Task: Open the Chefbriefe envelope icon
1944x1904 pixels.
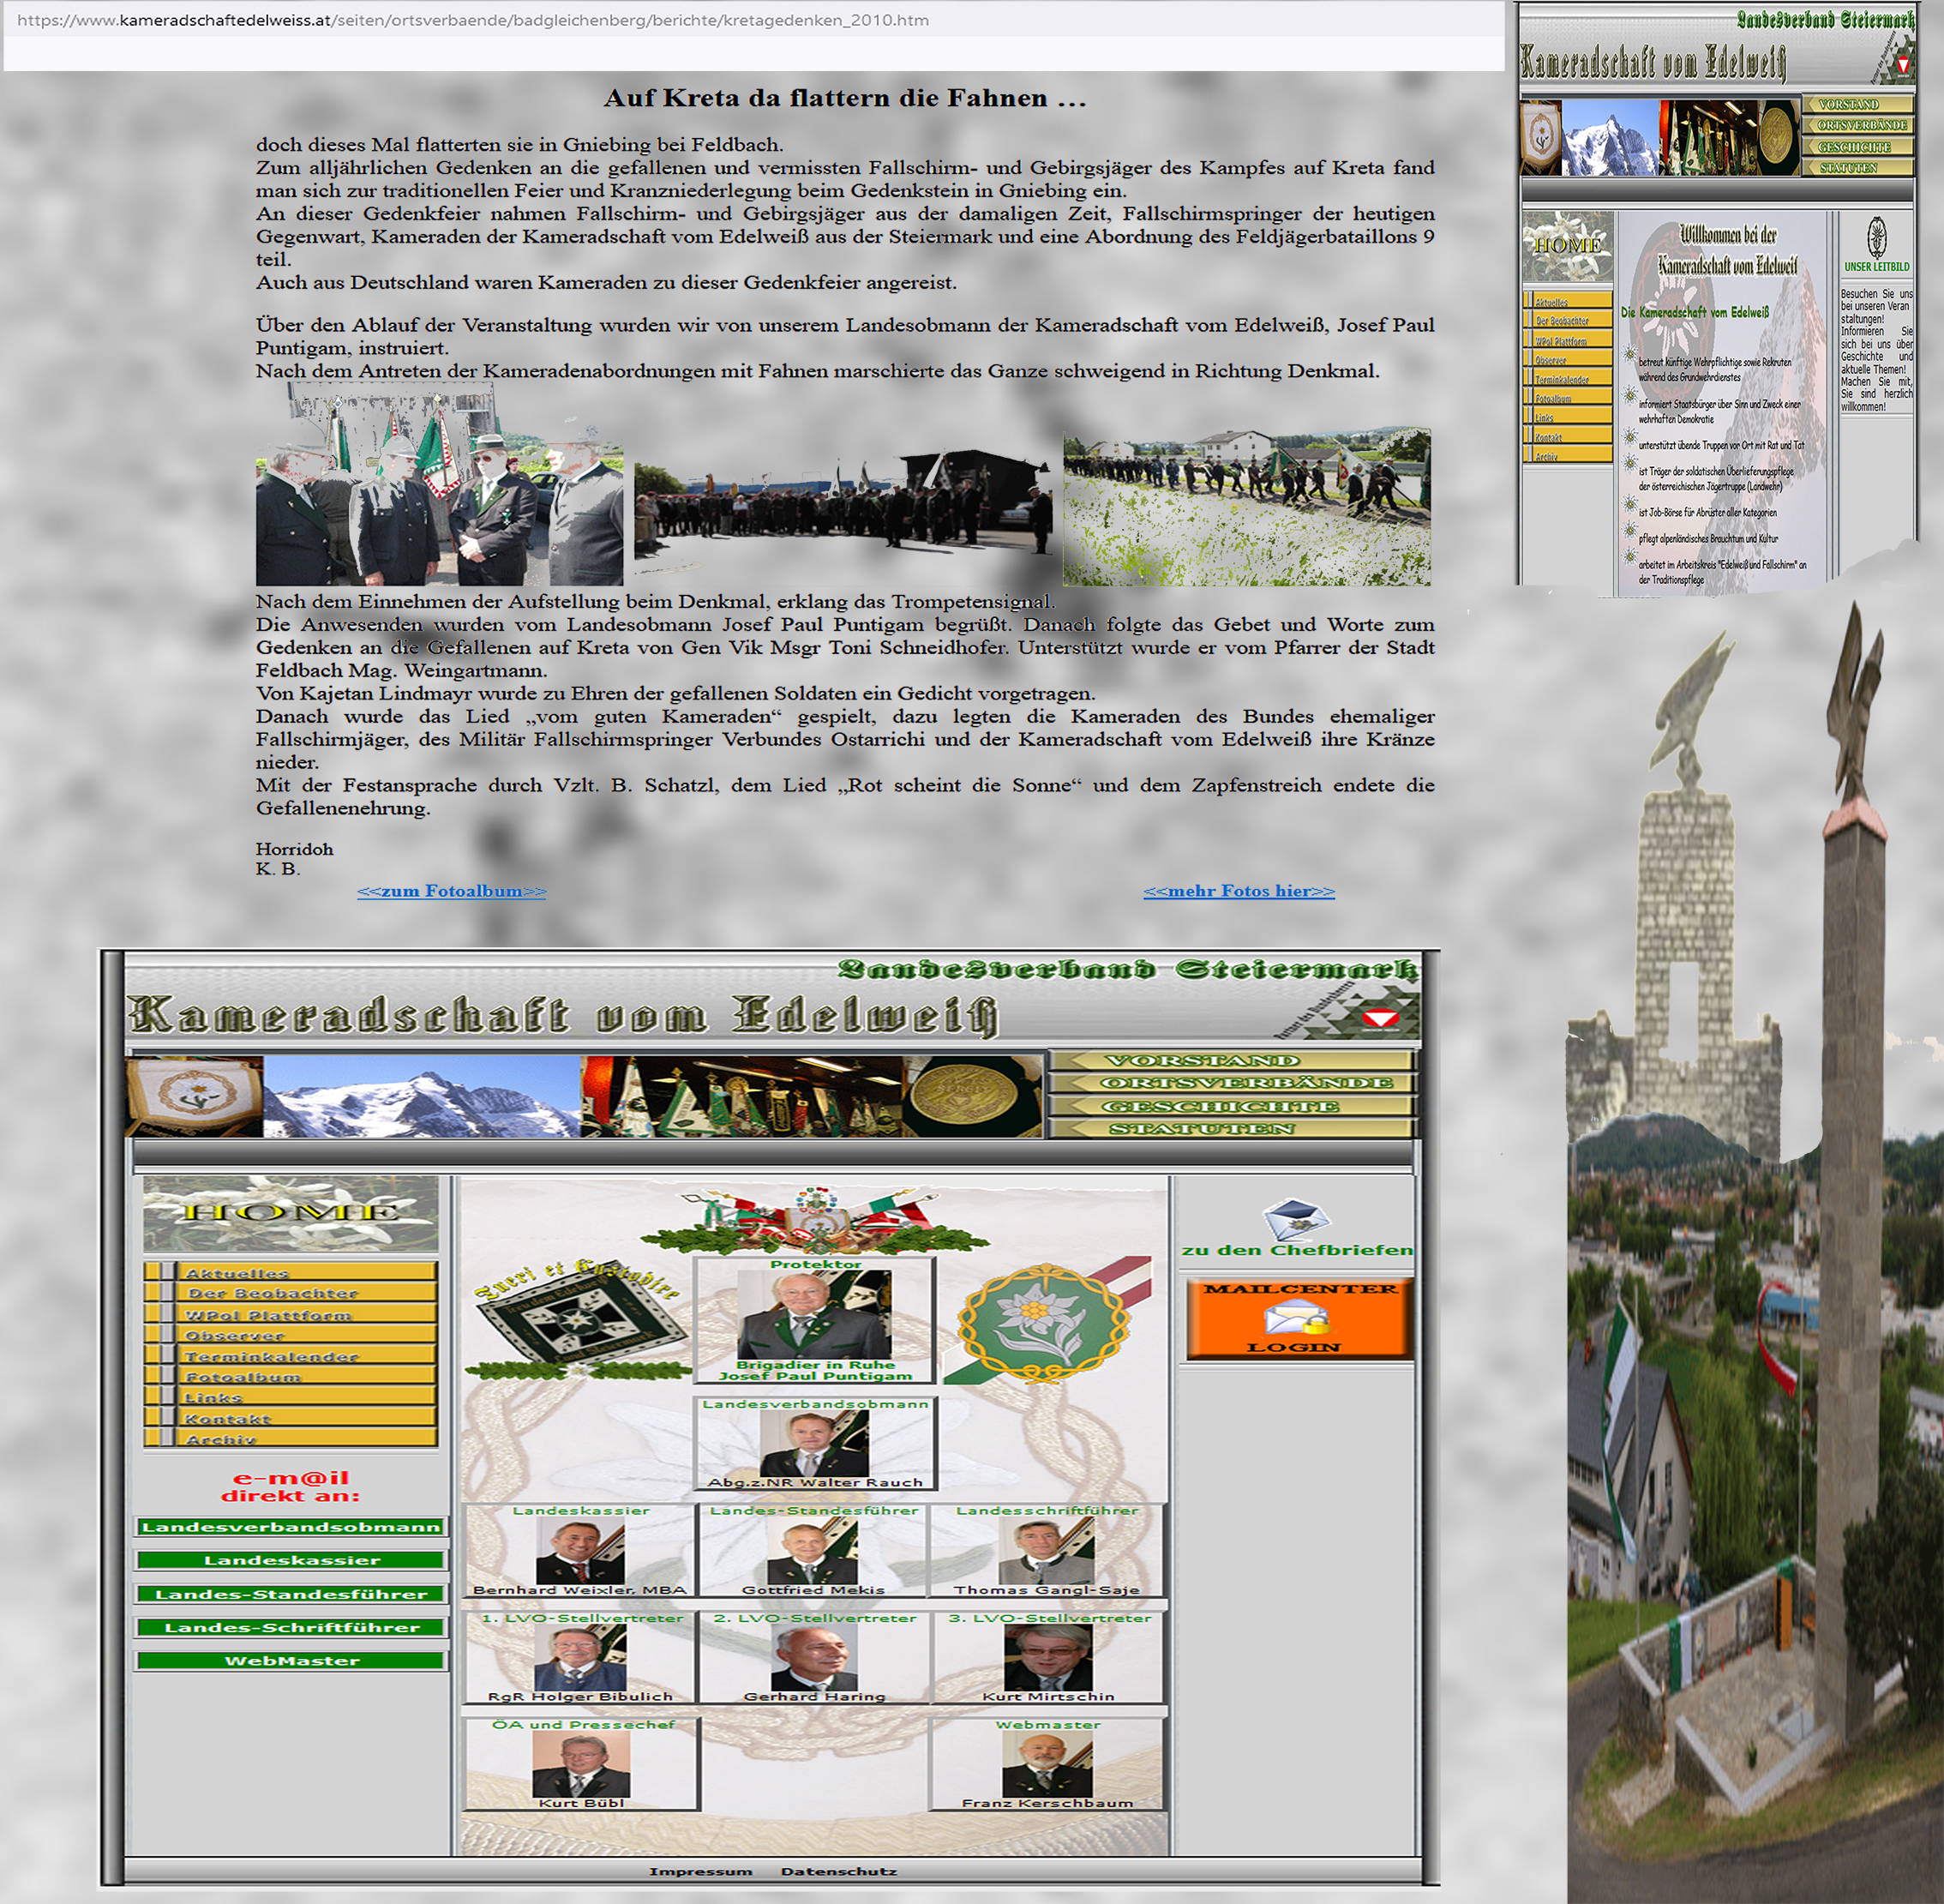Action: tap(1295, 1220)
